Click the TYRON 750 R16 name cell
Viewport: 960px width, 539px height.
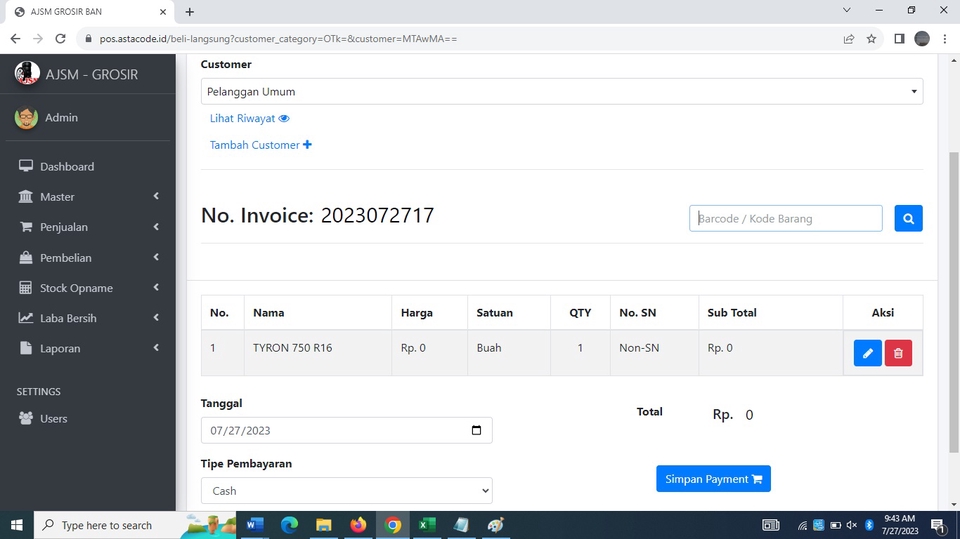pyautogui.click(x=318, y=353)
